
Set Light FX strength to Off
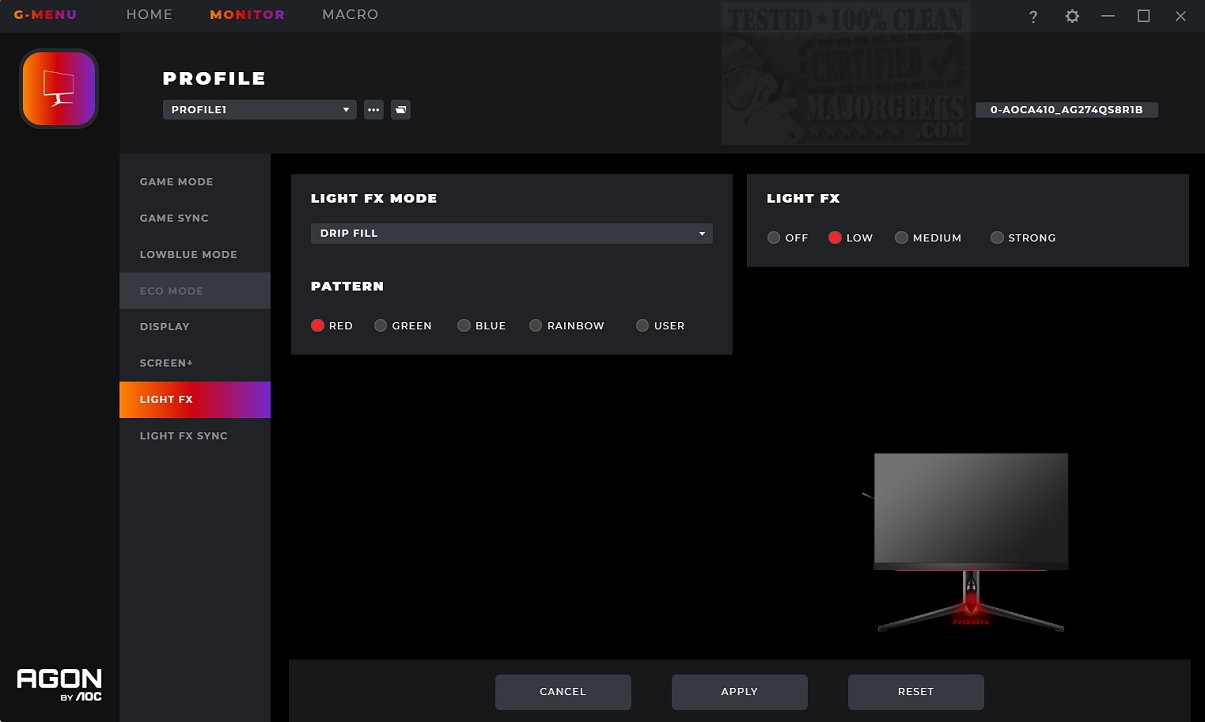tap(774, 238)
